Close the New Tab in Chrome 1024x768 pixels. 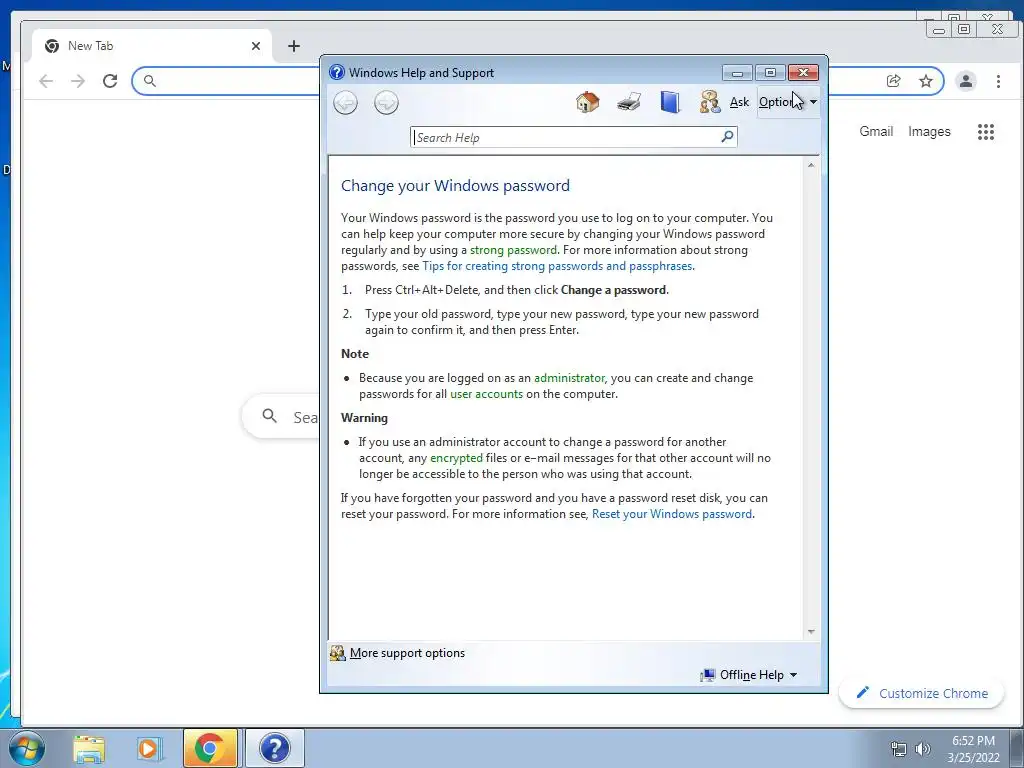[x=256, y=46]
